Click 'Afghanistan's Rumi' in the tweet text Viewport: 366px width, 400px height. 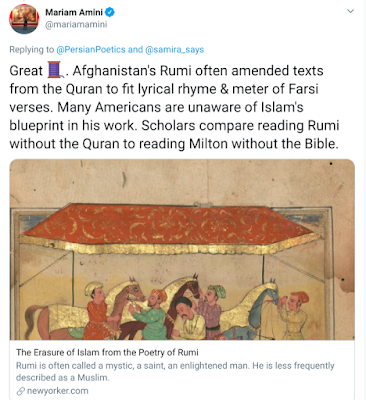132,71
